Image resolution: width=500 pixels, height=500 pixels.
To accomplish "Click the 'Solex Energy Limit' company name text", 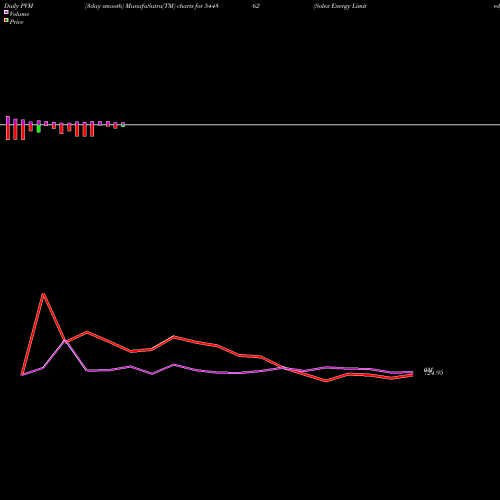I will point(340,6).
